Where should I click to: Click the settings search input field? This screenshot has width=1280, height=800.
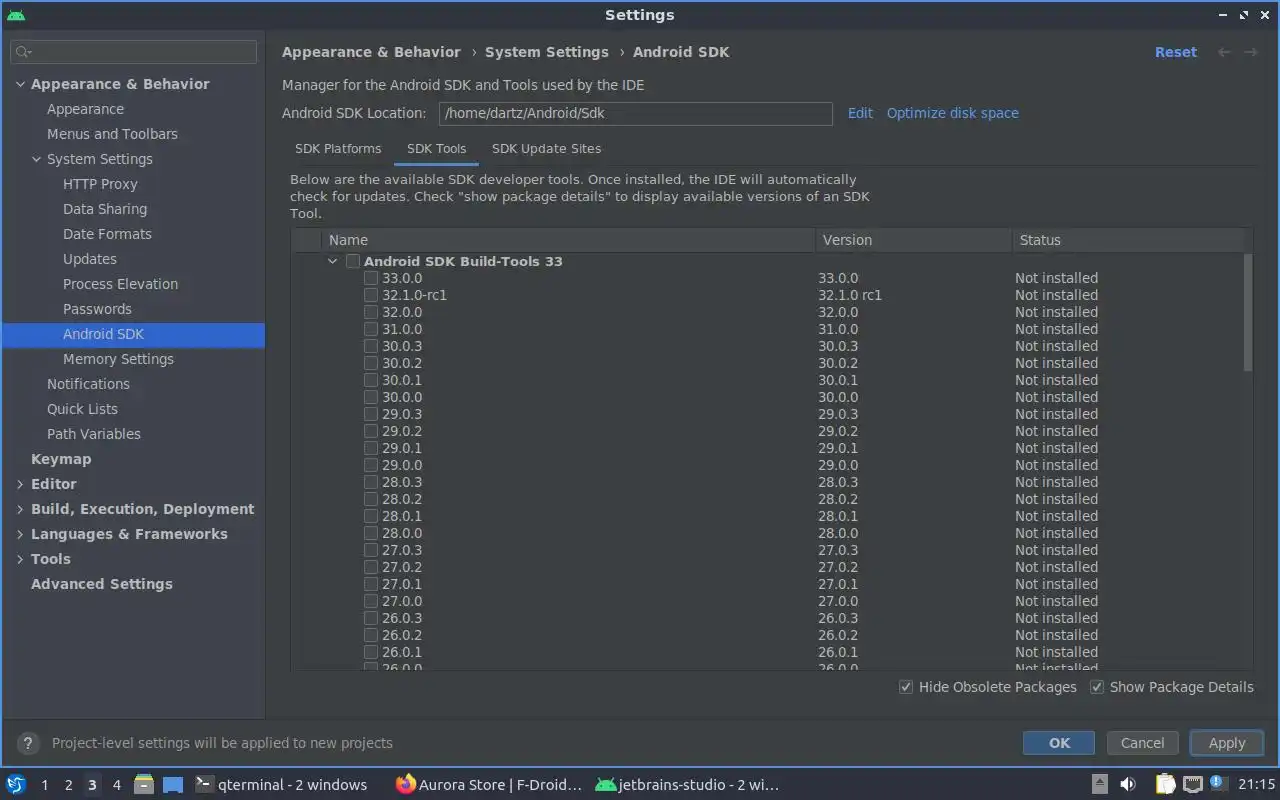point(134,52)
